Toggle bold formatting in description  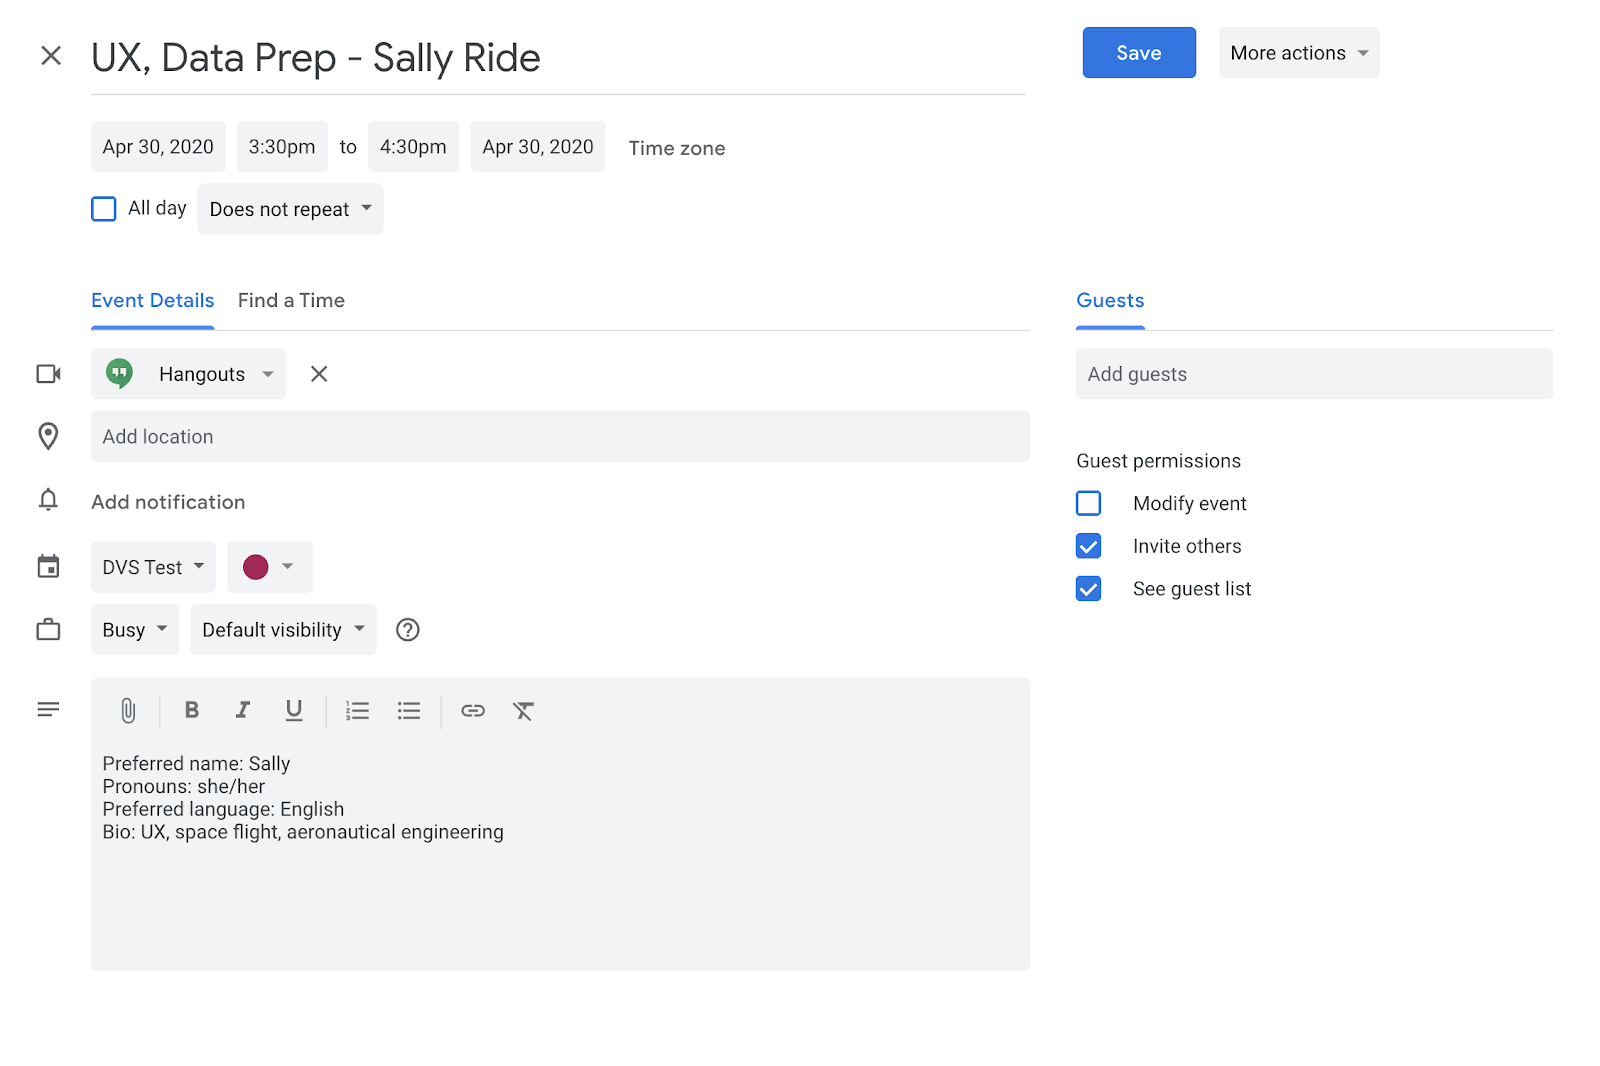[x=192, y=710]
